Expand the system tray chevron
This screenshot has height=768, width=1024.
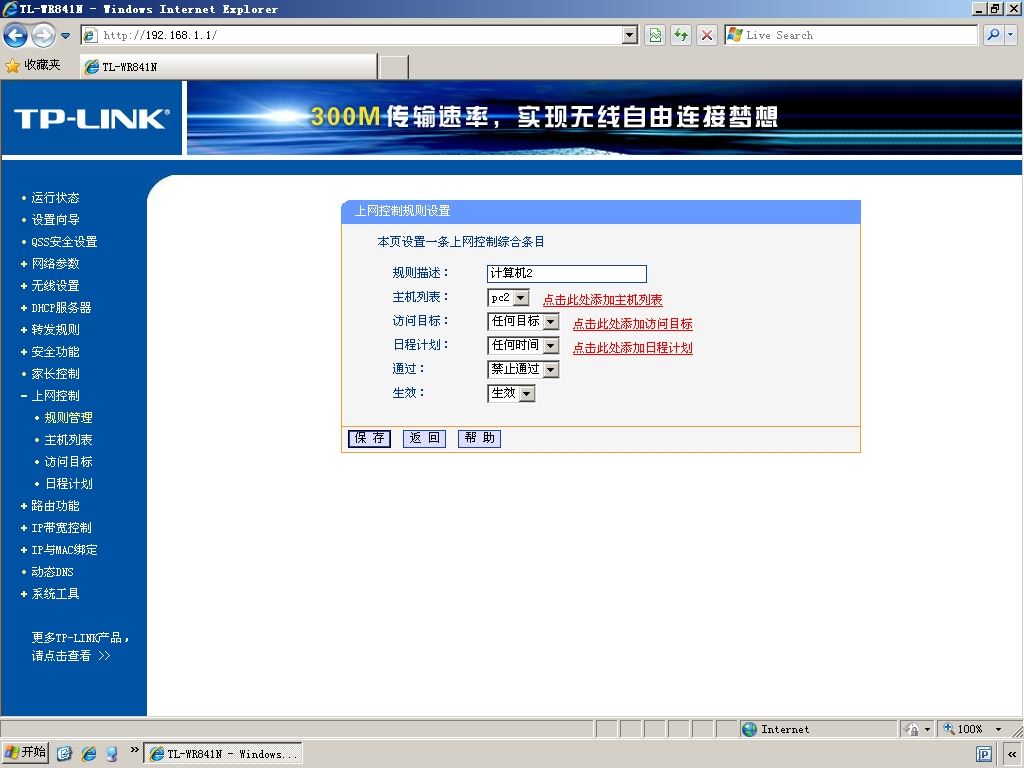pyautogui.click(x=1012, y=754)
